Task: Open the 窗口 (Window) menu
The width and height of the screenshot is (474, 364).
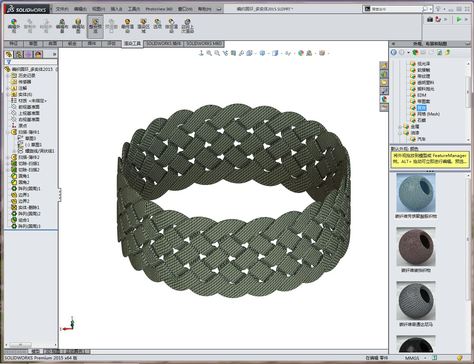Action: click(x=185, y=9)
